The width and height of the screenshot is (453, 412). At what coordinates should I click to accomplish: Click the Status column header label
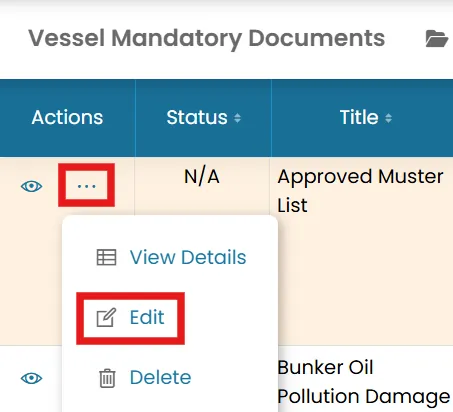click(x=197, y=117)
